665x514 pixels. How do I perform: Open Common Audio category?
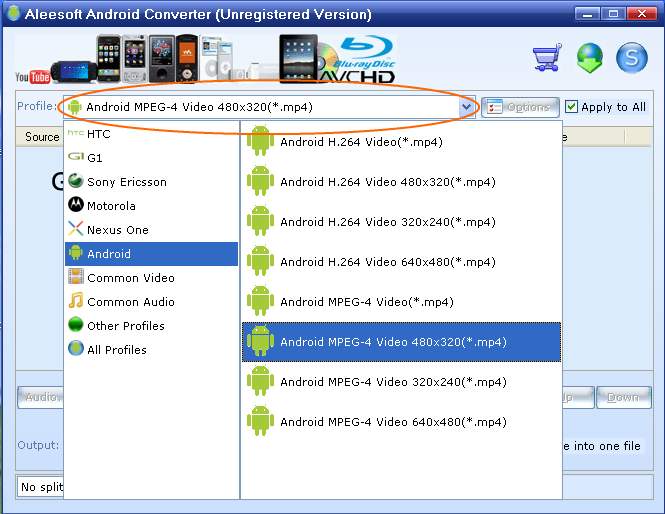[151, 302]
